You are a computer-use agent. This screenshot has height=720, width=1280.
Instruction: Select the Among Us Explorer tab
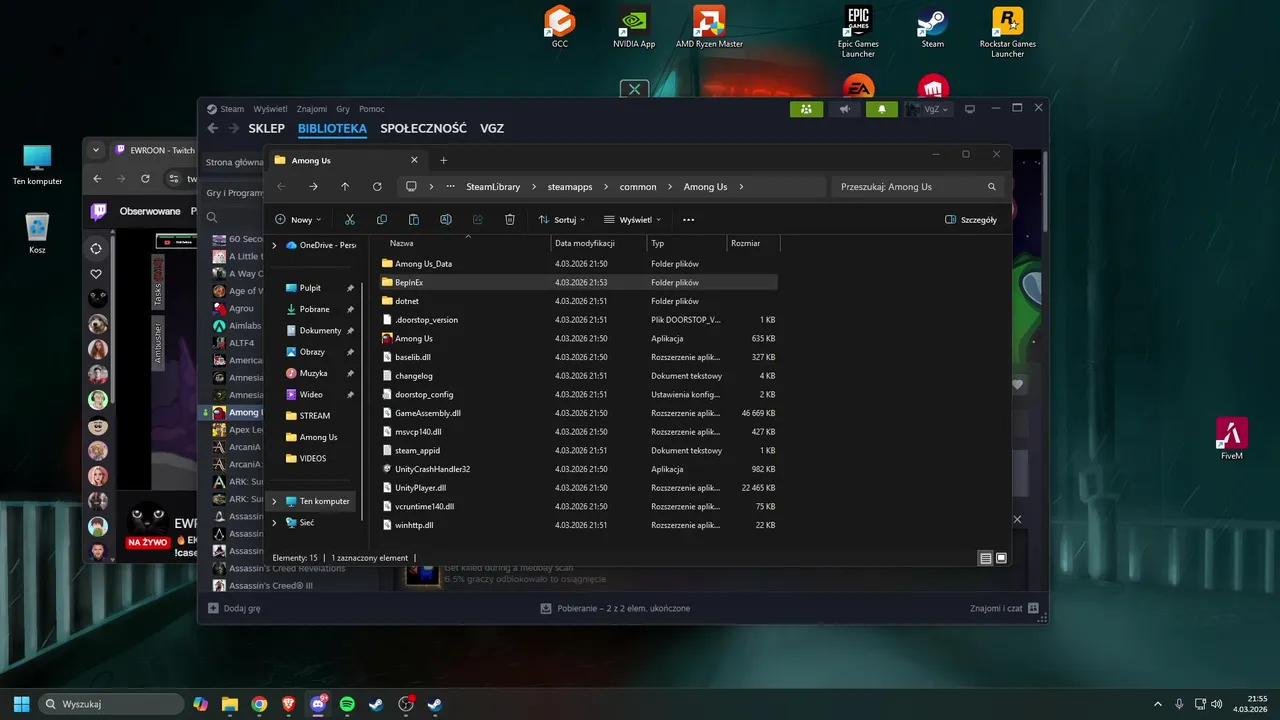coord(347,160)
